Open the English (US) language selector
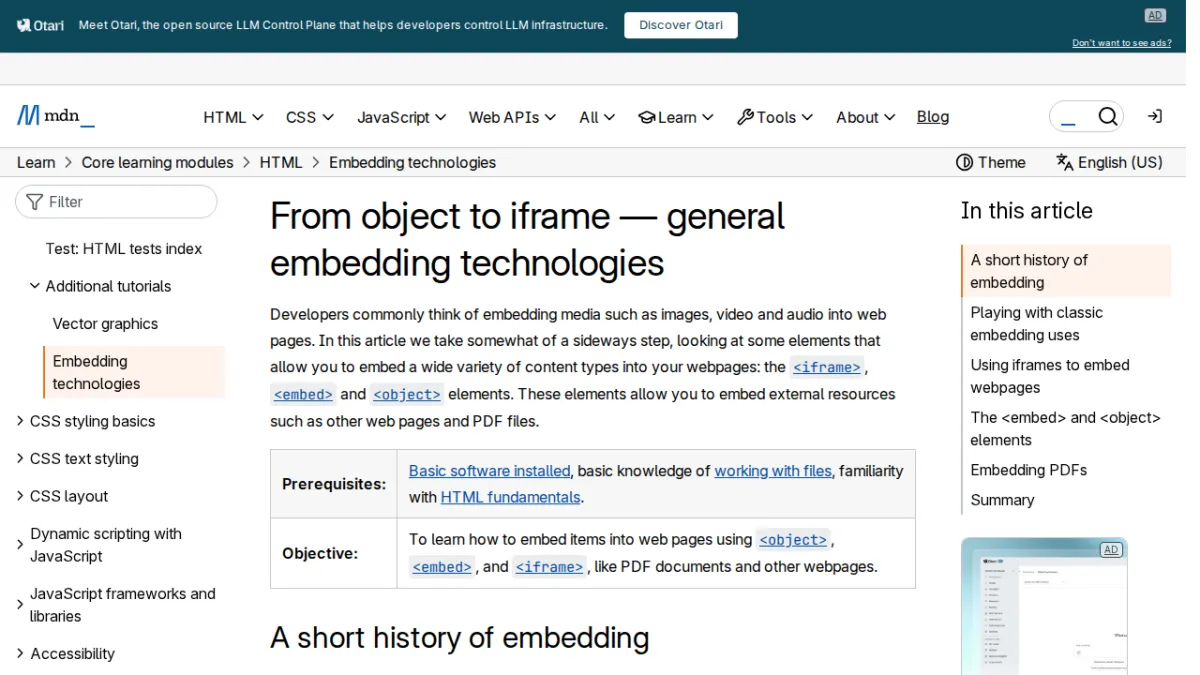 (x=1109, y=162)
